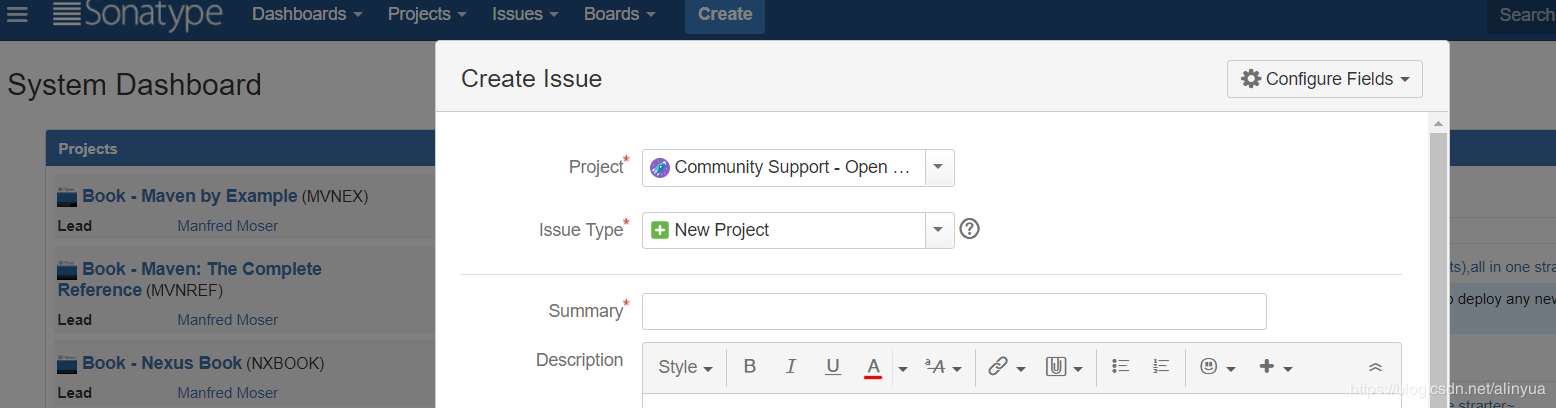
Task: Toggle underline formatting in description editor
Action: (833, 367)
